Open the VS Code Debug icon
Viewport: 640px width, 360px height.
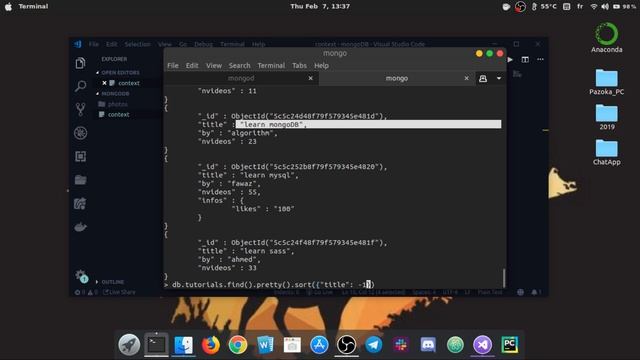(80, 133)
